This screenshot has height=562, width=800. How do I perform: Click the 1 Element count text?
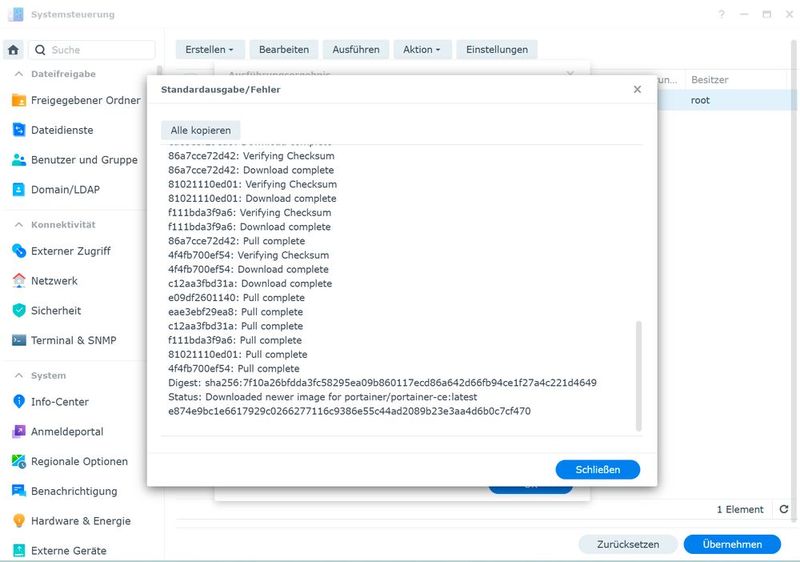pos(740,509)
